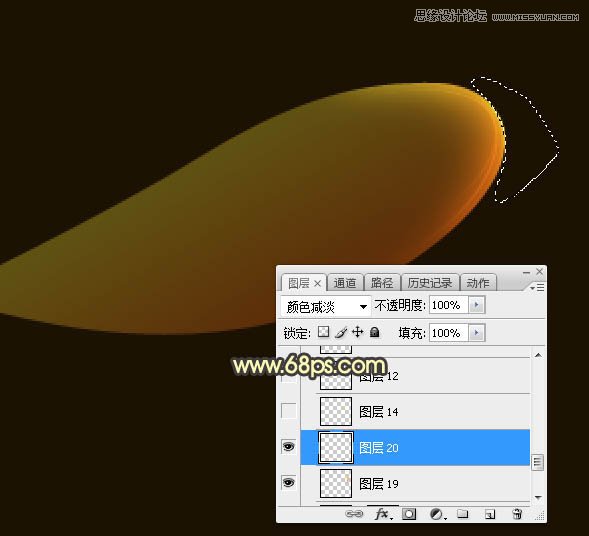
Task: Click thumbnail of 图层 14
Action: coord(336,411)
